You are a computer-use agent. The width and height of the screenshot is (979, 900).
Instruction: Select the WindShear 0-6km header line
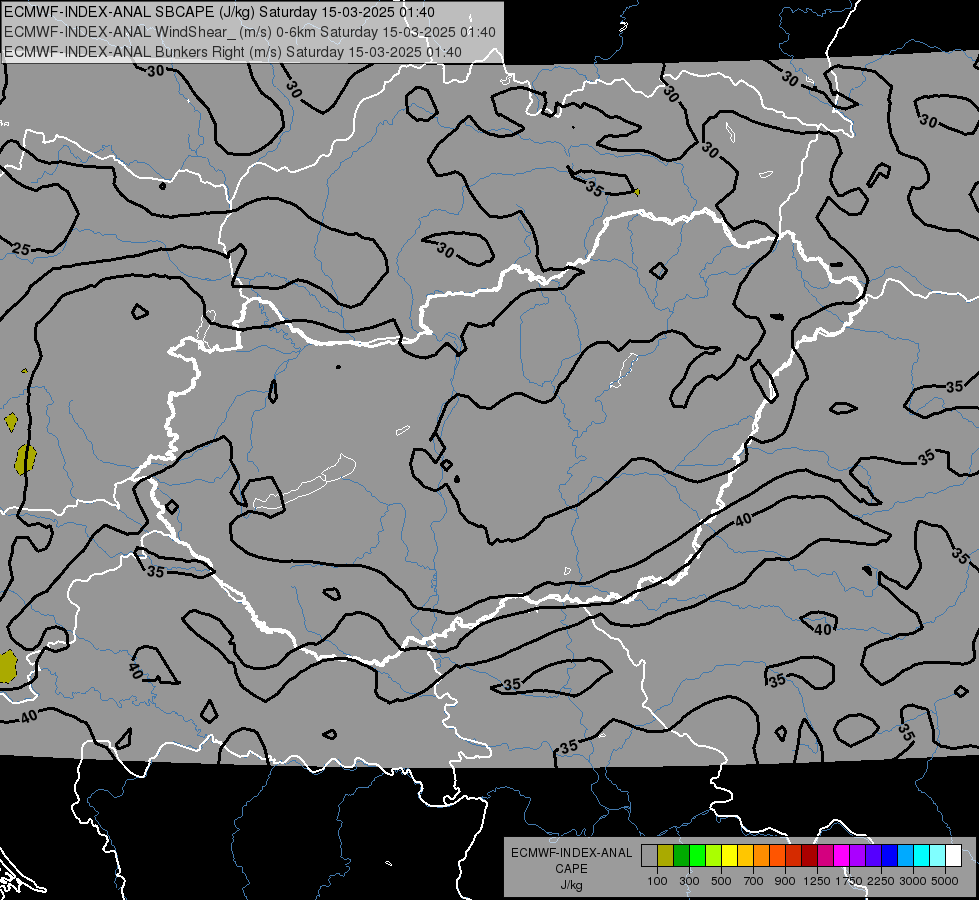(x=250, y=32)
